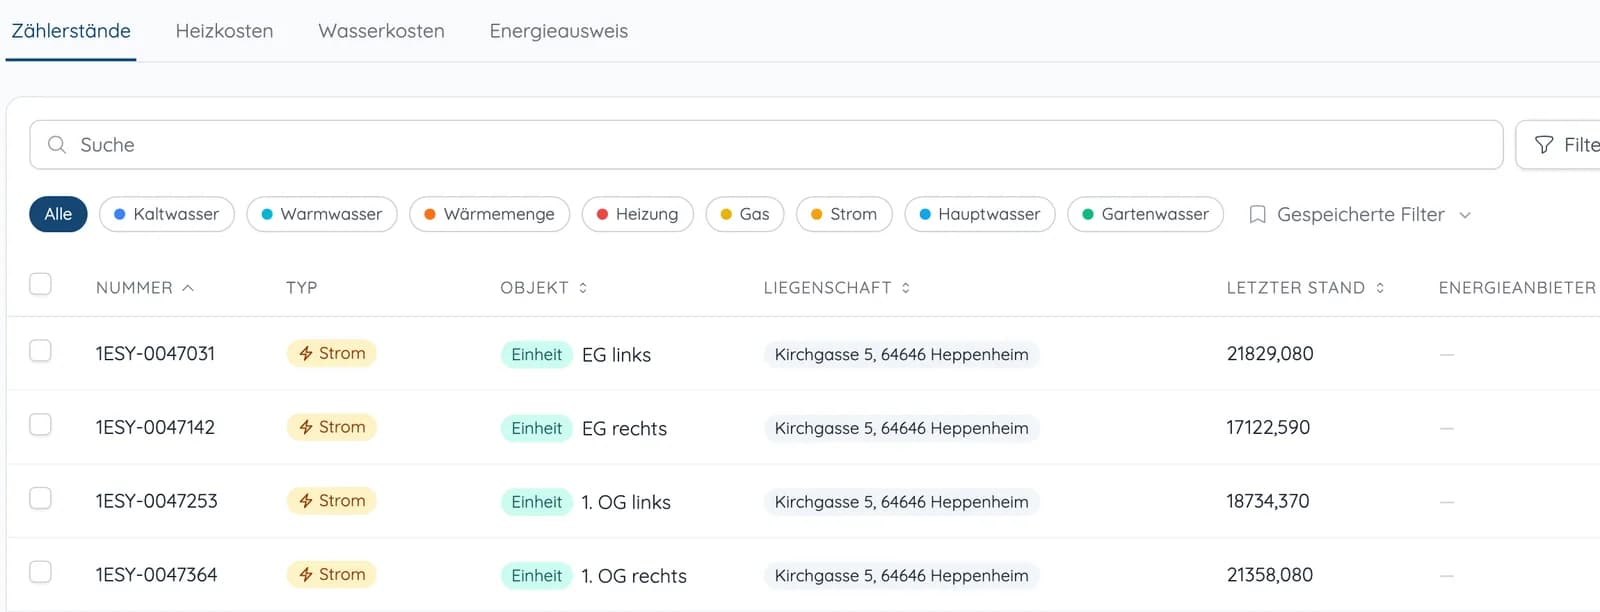Filter by Wärmemenge meters
1600x612 pixels.
(490, 214)
